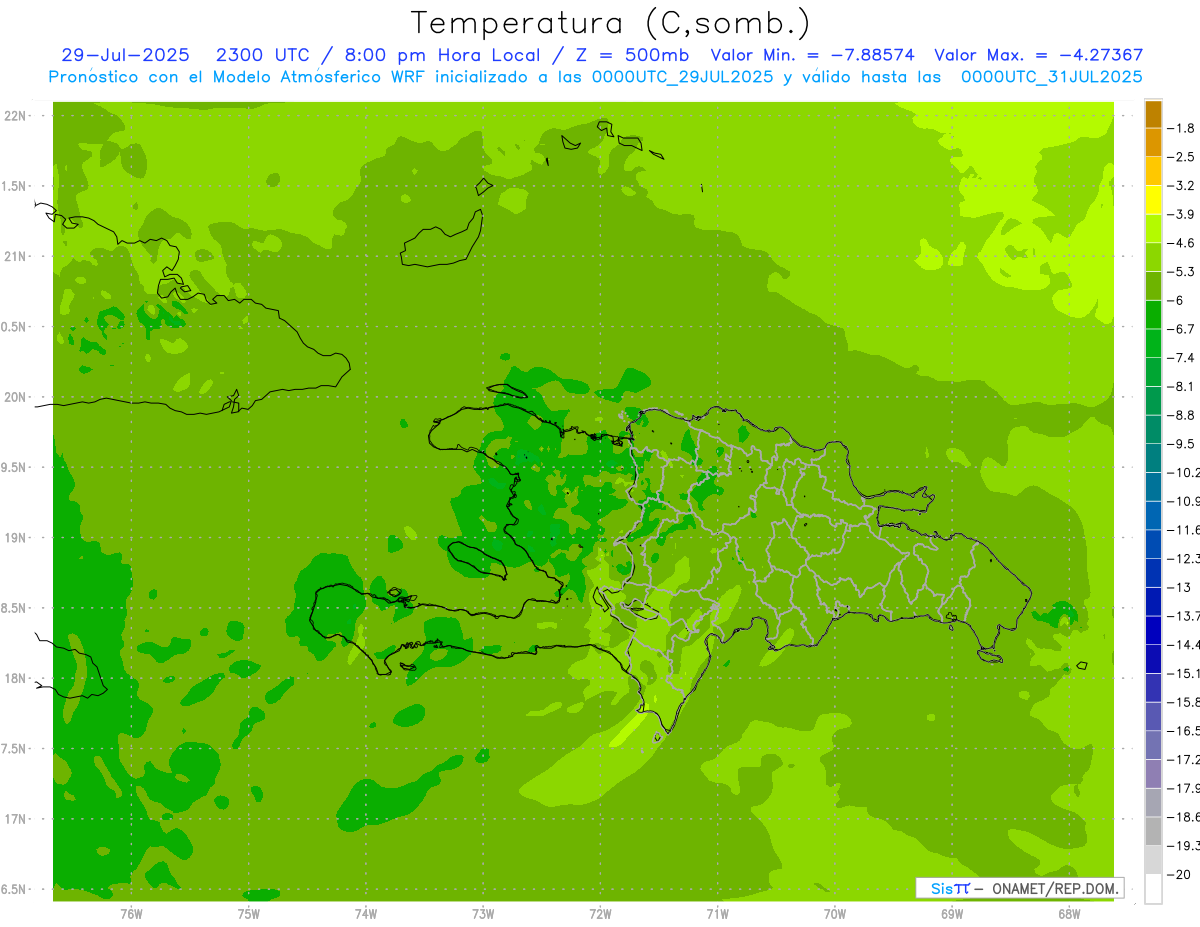Click the amber swatch between -2.5 and -3.2
1200x927 pixels.
tap(1153, 171)
